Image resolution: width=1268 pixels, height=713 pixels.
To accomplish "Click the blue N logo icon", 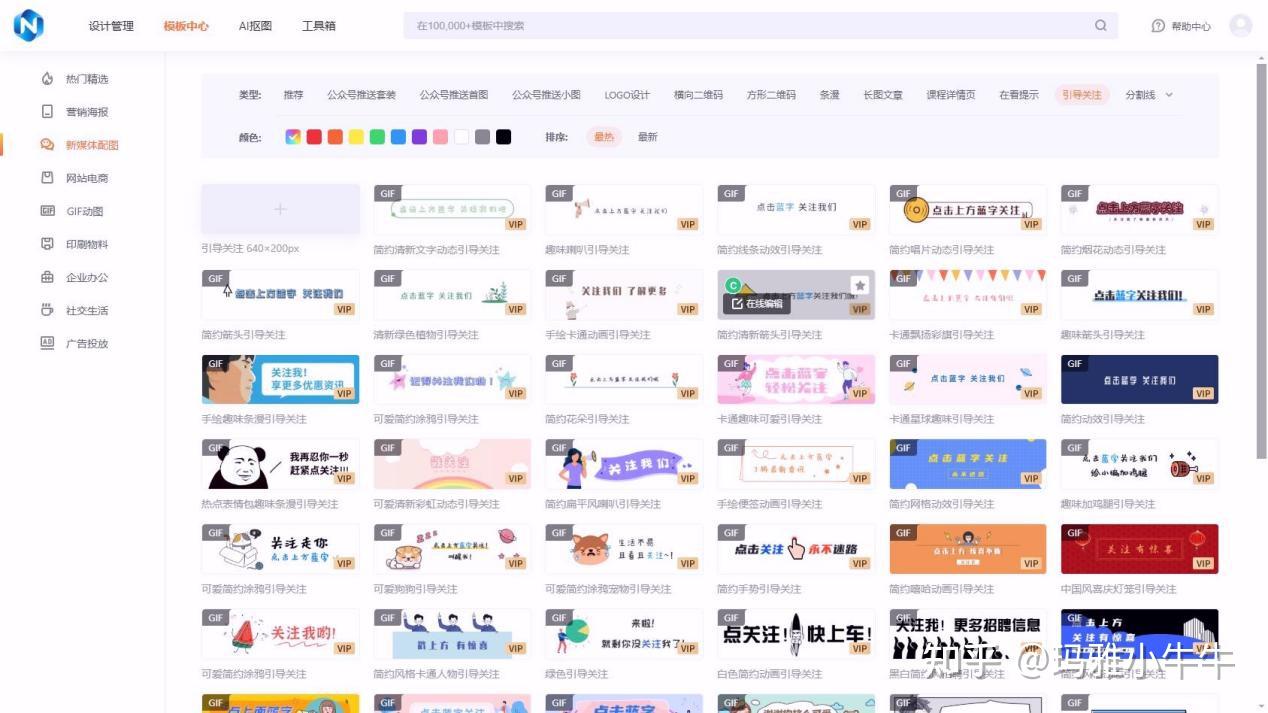I will click(x=28, y=25).
